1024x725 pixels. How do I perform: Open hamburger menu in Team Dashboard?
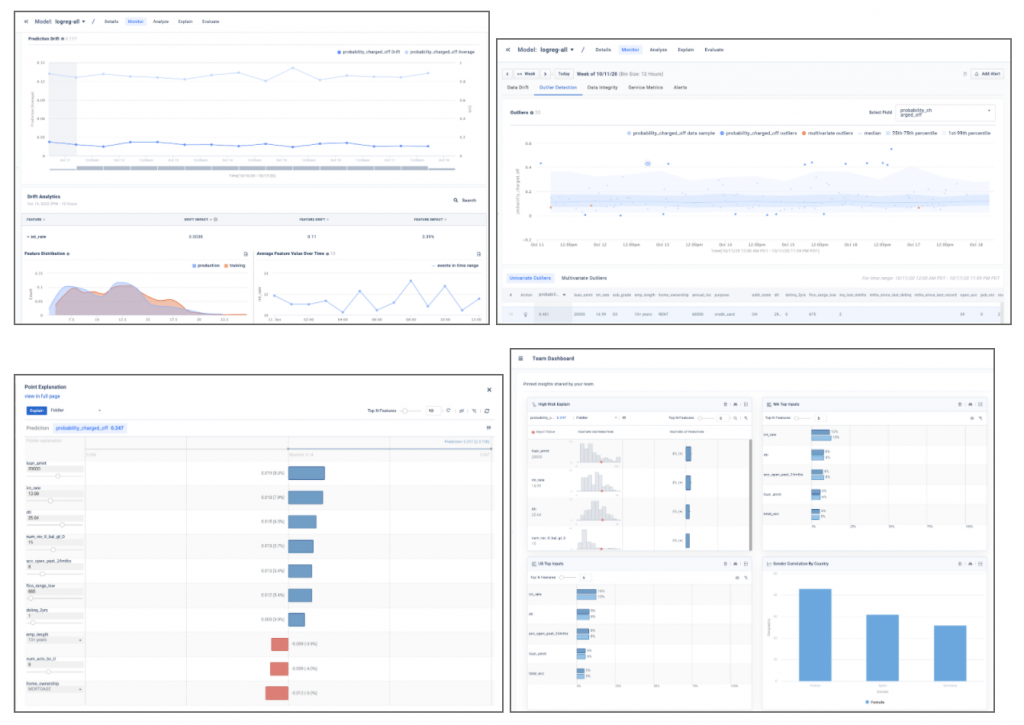520,359
